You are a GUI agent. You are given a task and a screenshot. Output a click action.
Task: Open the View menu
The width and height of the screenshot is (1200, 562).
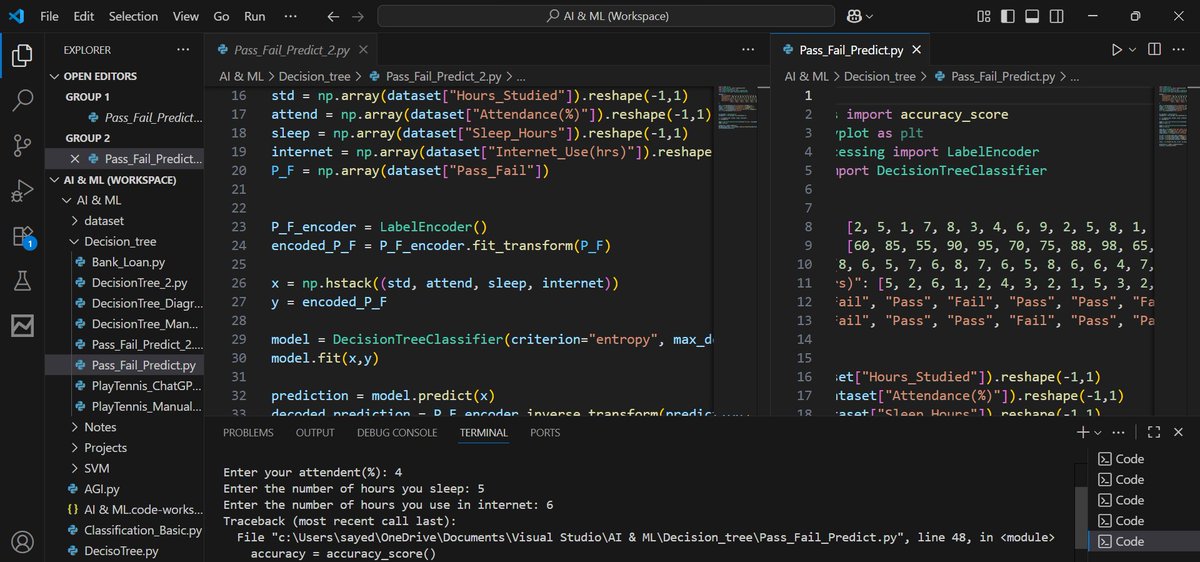pos(185,16)
